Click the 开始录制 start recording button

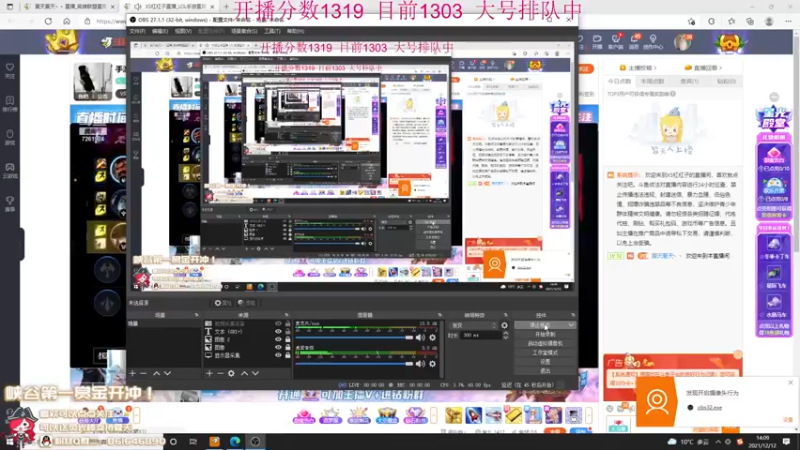[545, 334]
